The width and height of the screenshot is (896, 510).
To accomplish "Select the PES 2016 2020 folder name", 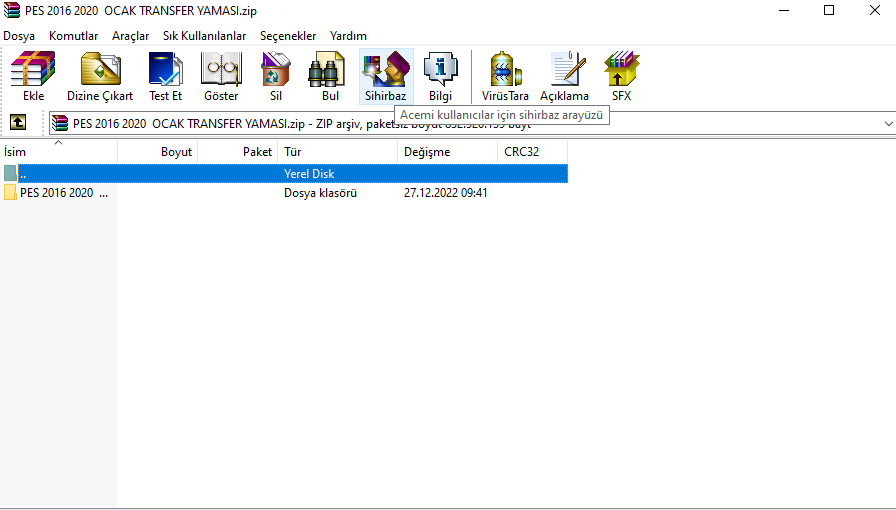I will (x=64, y=193).
